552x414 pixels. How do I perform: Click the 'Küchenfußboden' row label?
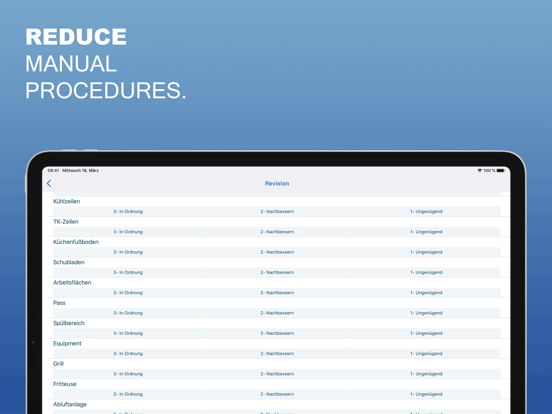[76, 242]
